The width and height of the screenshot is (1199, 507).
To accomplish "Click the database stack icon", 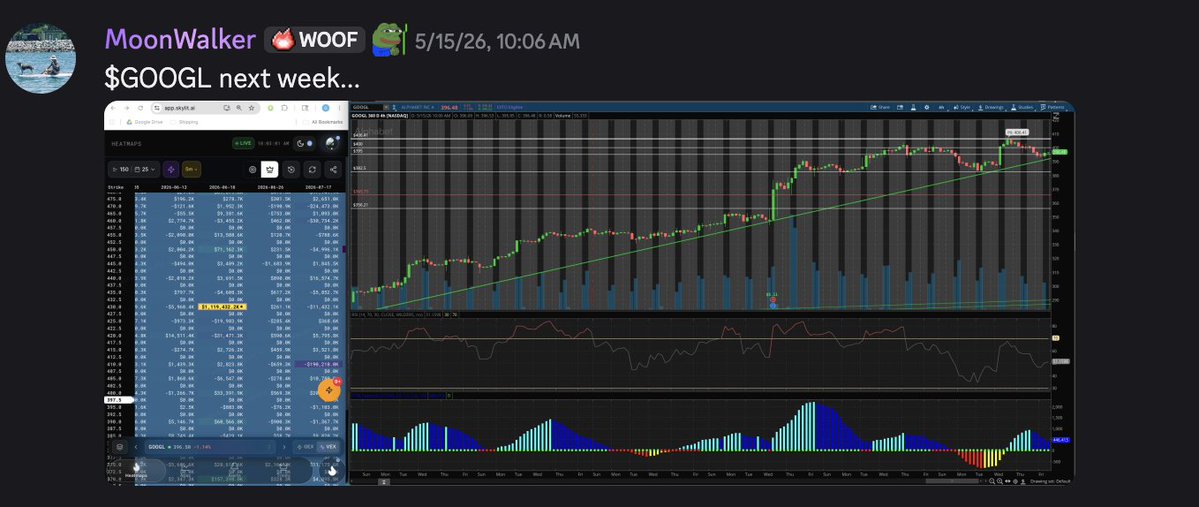I will pyautogui.click(x=119, y=447).
